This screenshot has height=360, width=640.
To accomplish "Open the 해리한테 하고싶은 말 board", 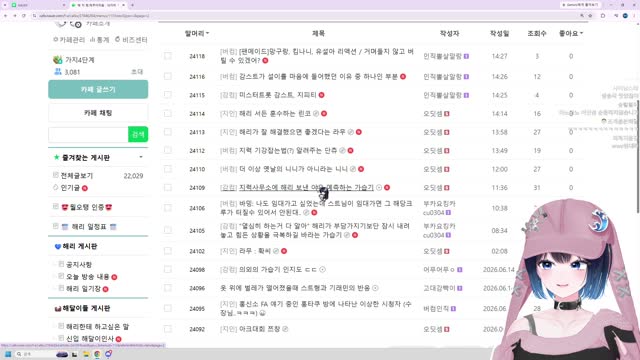I will [x=97, y=327].
